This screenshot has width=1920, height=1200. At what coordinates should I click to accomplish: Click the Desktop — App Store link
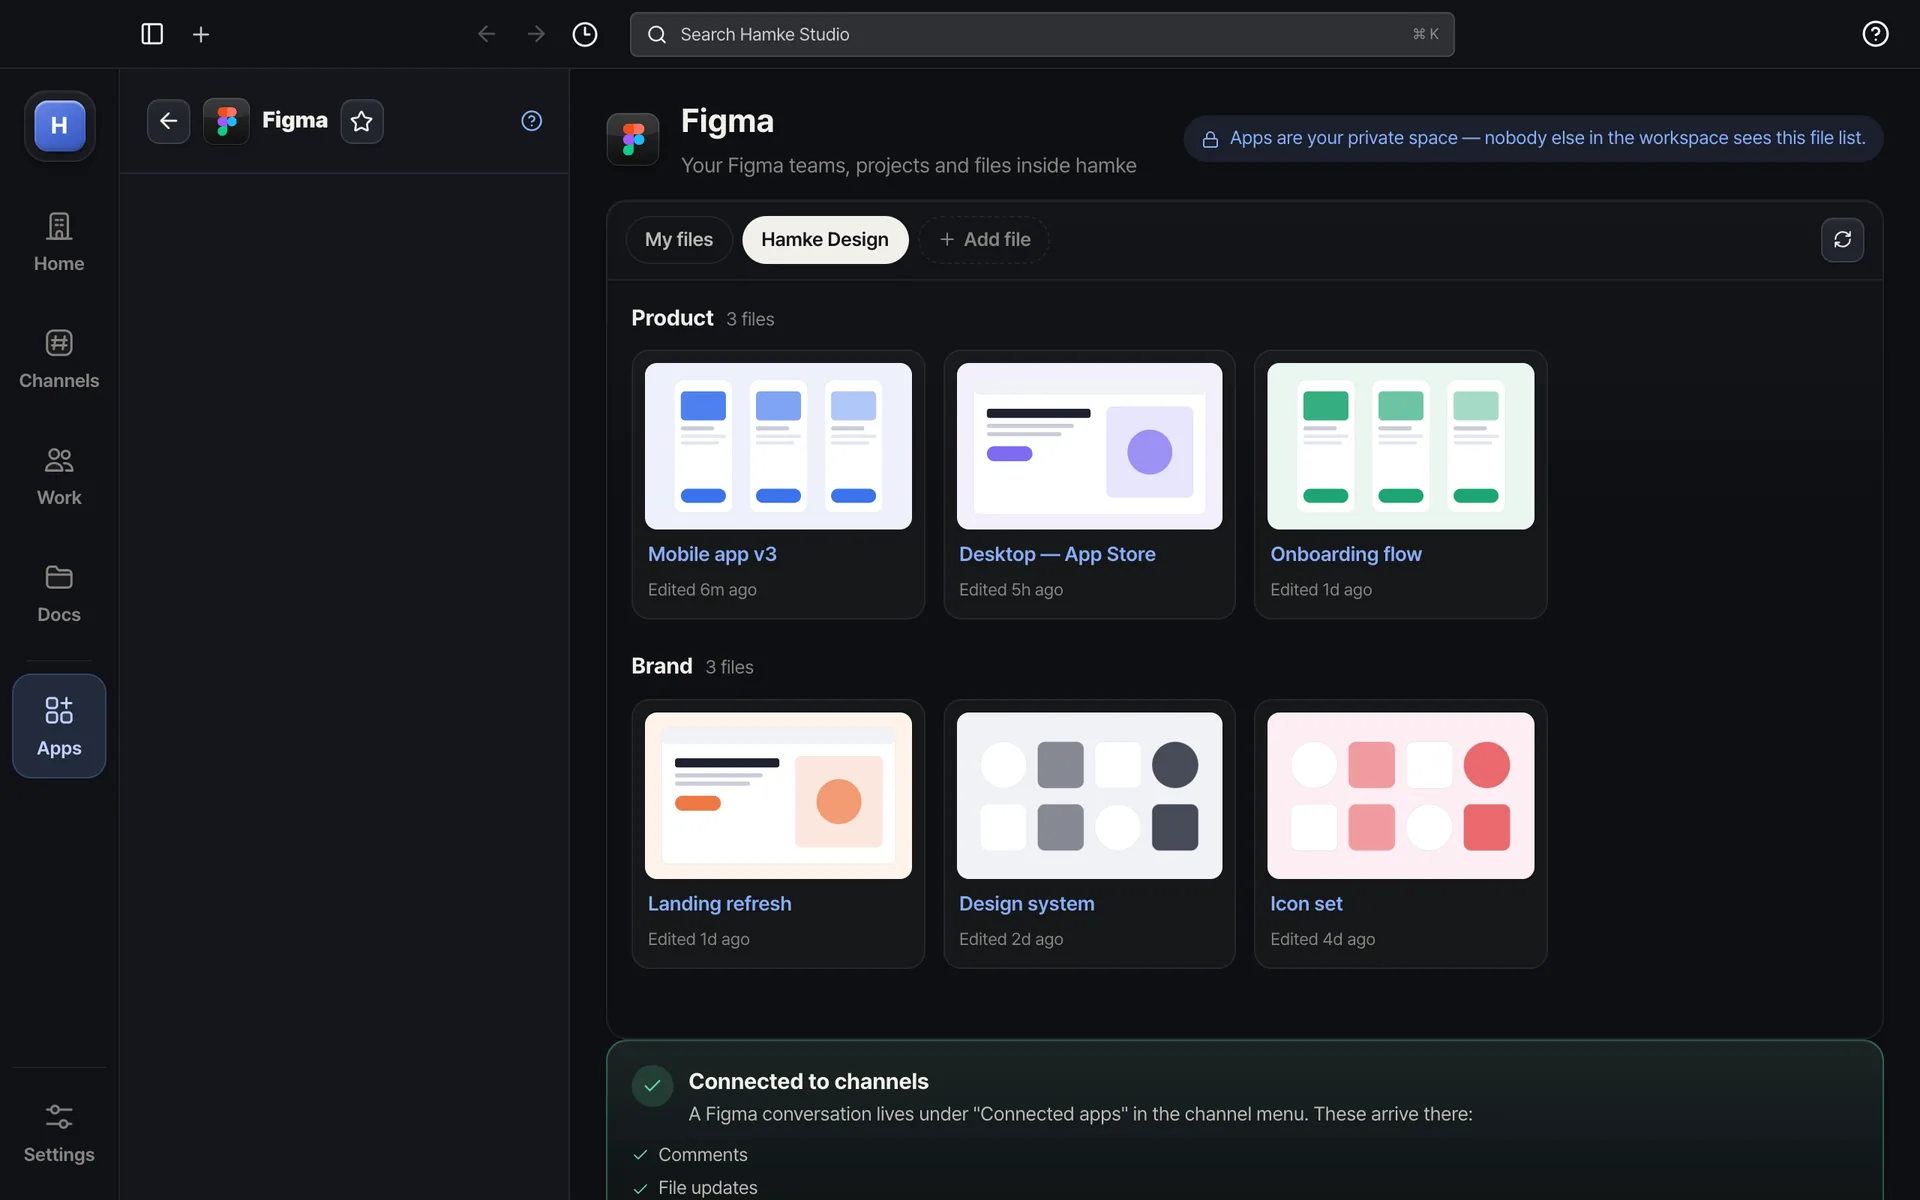[1057, 554]
